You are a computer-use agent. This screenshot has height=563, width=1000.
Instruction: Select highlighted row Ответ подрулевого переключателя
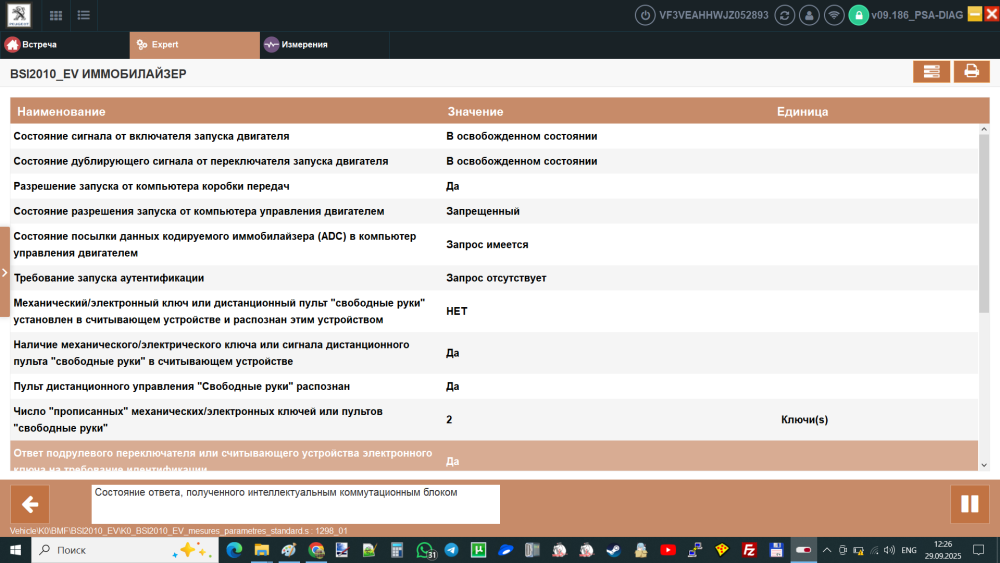tap(494, 457)
